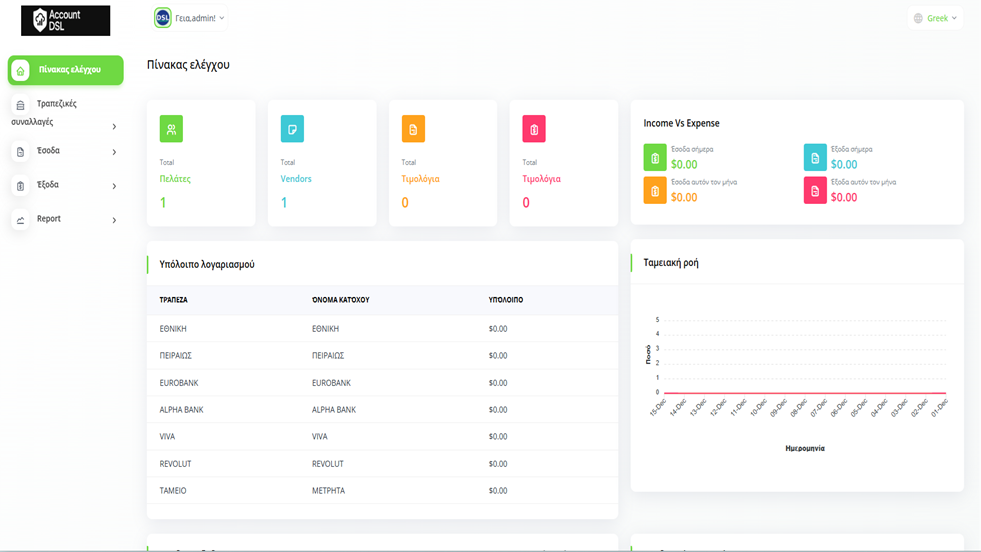Screen dimensions: 981x552
Task: Expand the Report sidebar menu
Action: click(x=65, y=219)
